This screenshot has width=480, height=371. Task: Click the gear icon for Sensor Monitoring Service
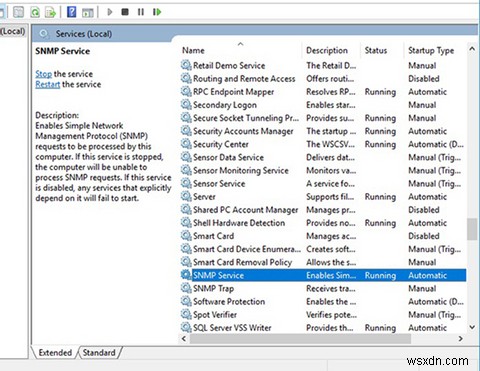pos(186,170)
